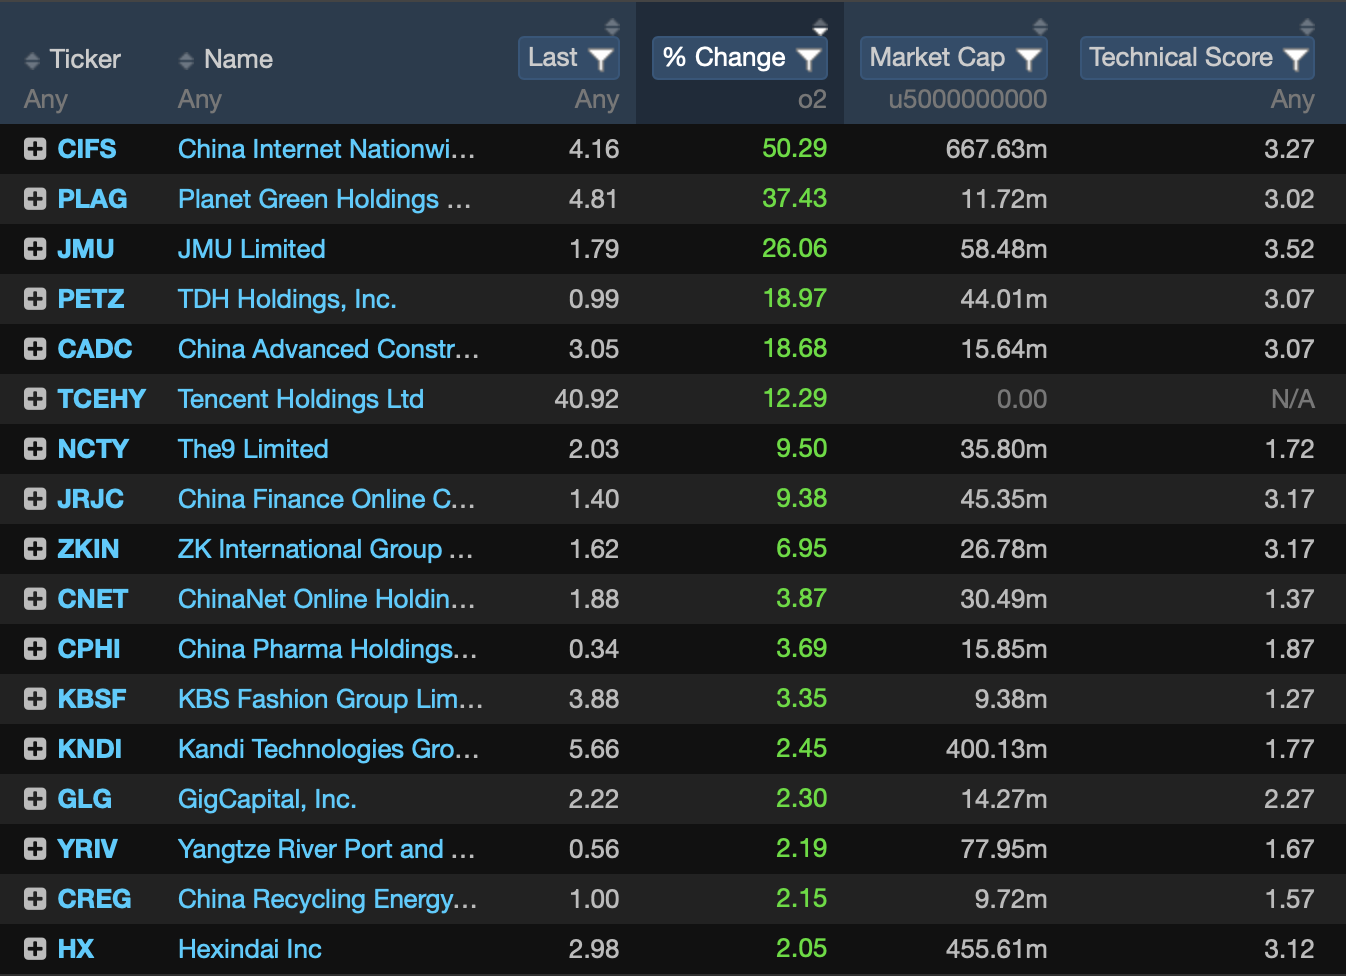The height and width of the screenshot is (976, 1346).
Task: Edit Market Cap filter value u5000000000
Action: coord(968,100)
